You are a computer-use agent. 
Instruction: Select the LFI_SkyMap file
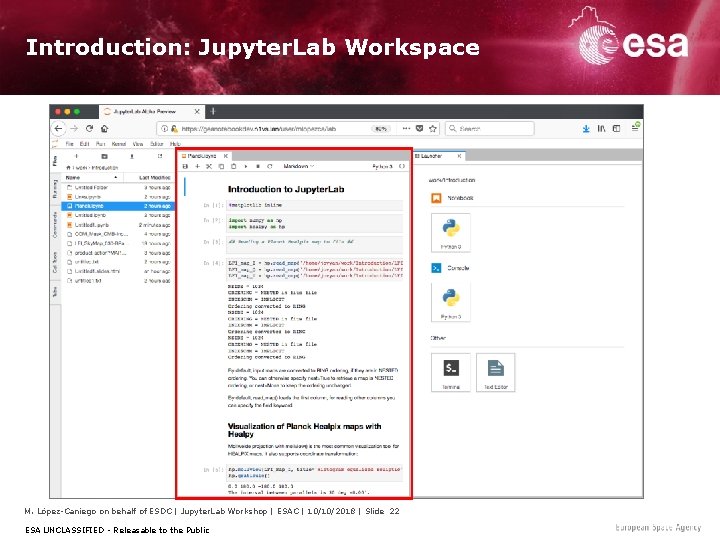tap(118, 243)
